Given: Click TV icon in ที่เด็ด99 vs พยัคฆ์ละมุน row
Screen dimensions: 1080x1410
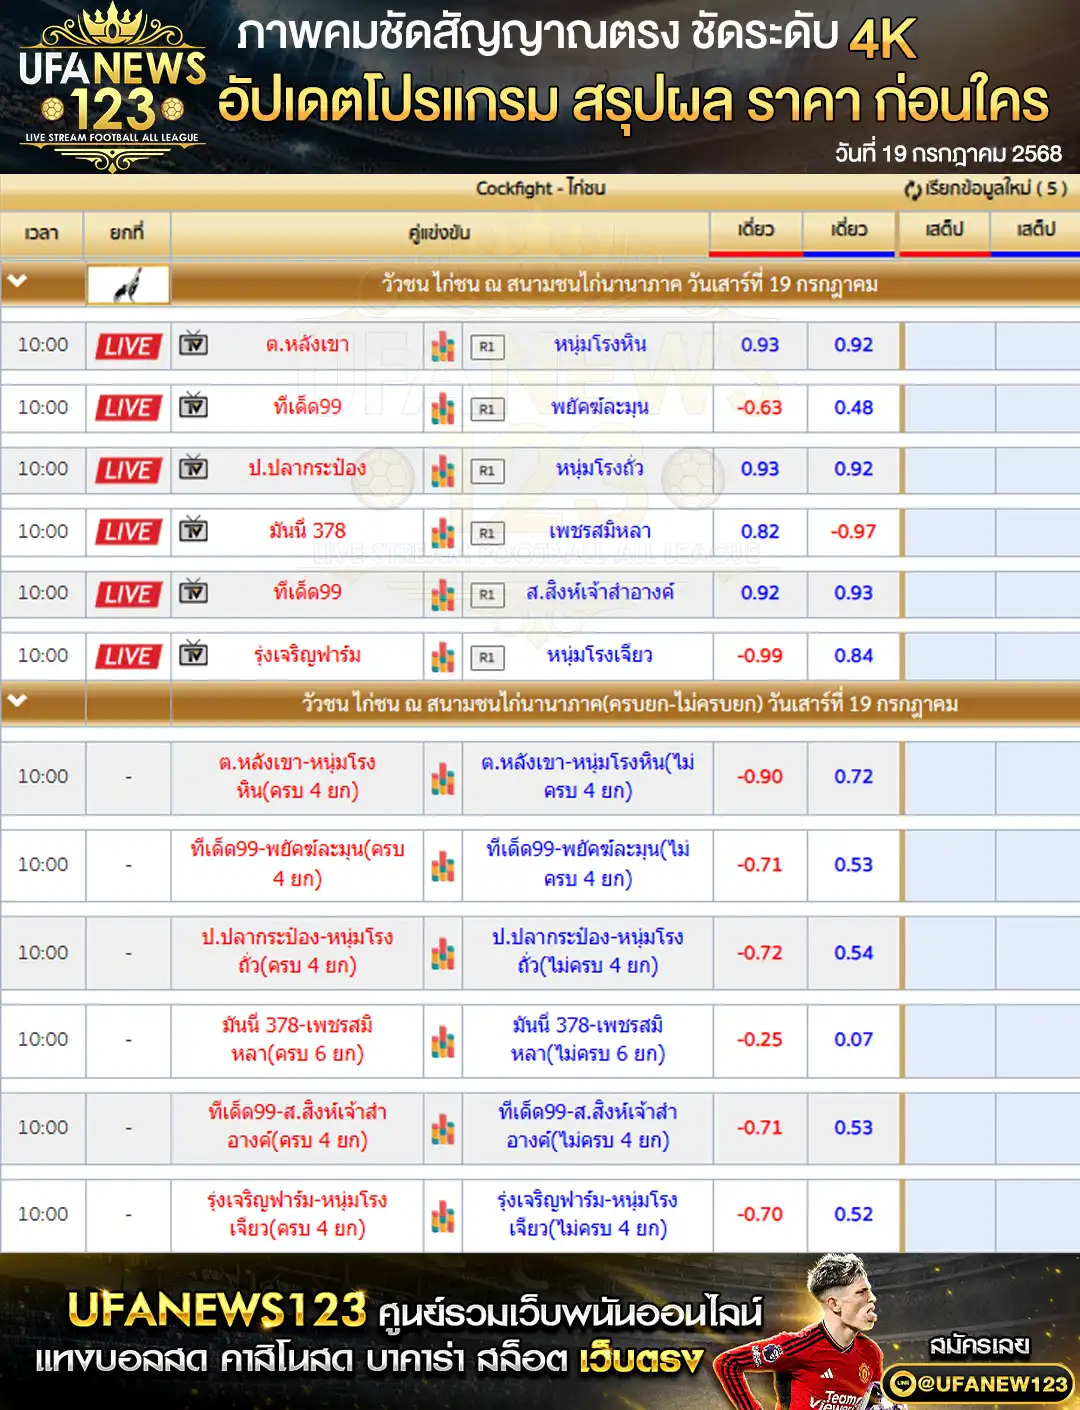Looking at the screenshot, I should point(193,406).
